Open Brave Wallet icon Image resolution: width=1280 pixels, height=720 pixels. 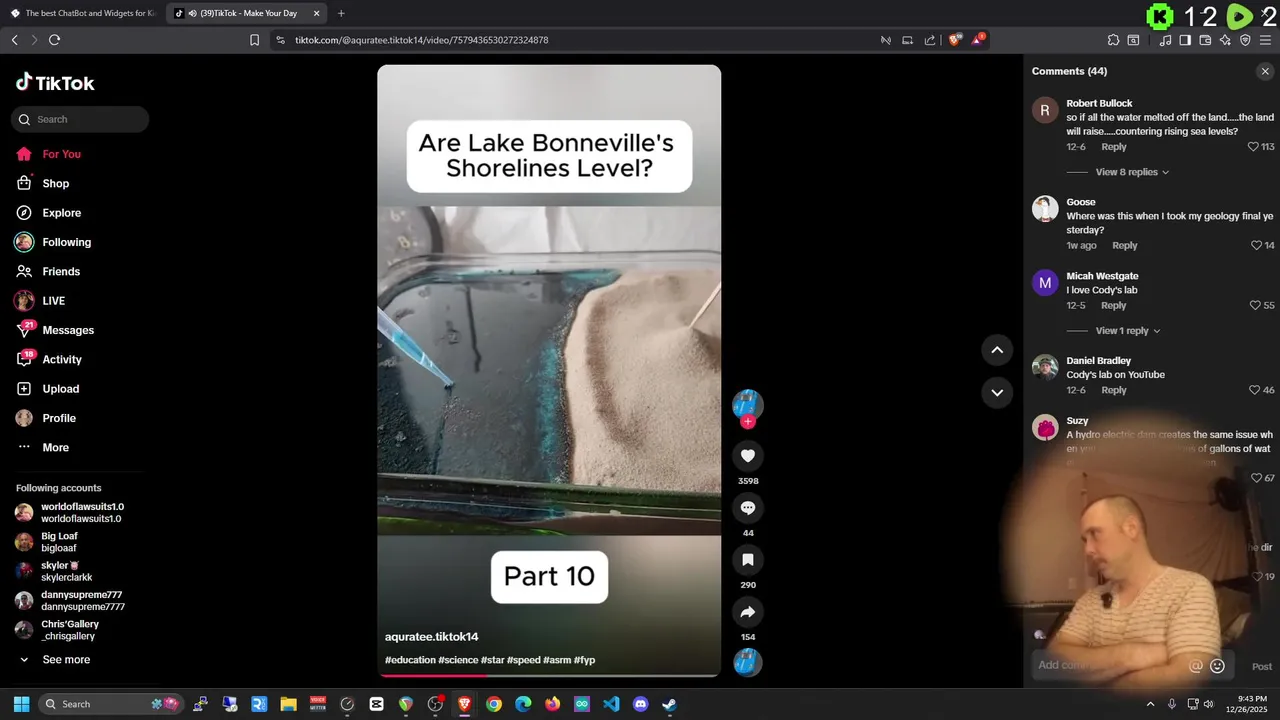pyautogui.click(x=1205, y=40)
